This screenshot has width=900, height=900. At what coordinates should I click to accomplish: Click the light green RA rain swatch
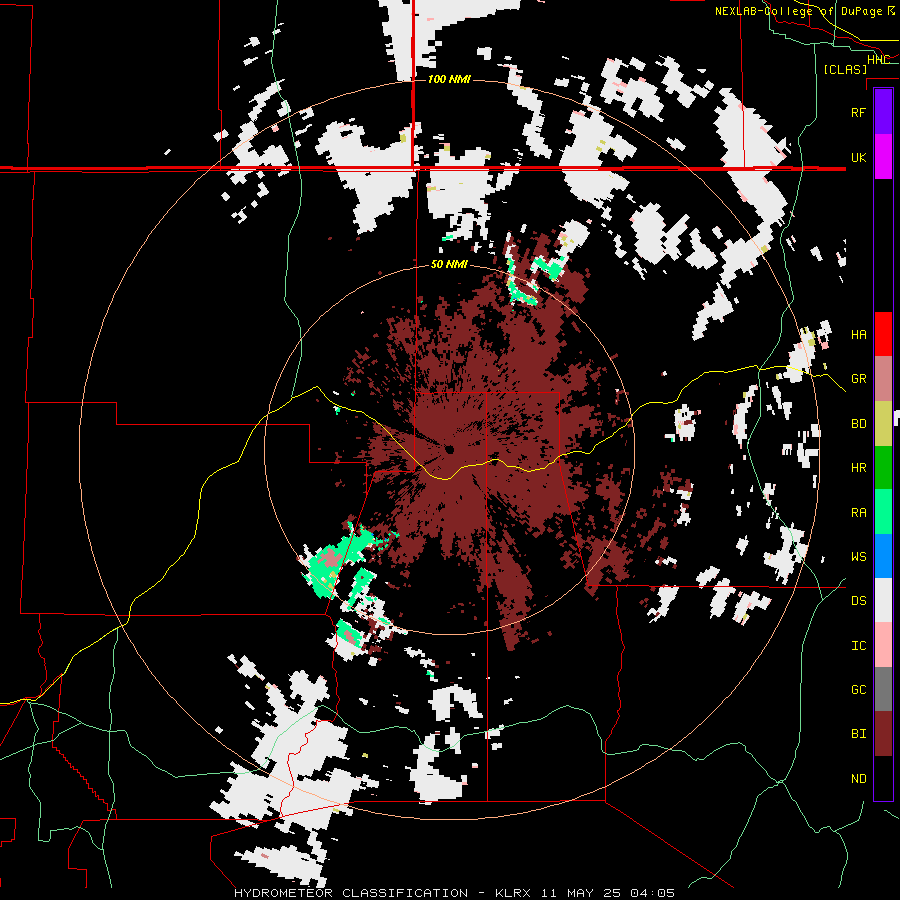point(883,512)
